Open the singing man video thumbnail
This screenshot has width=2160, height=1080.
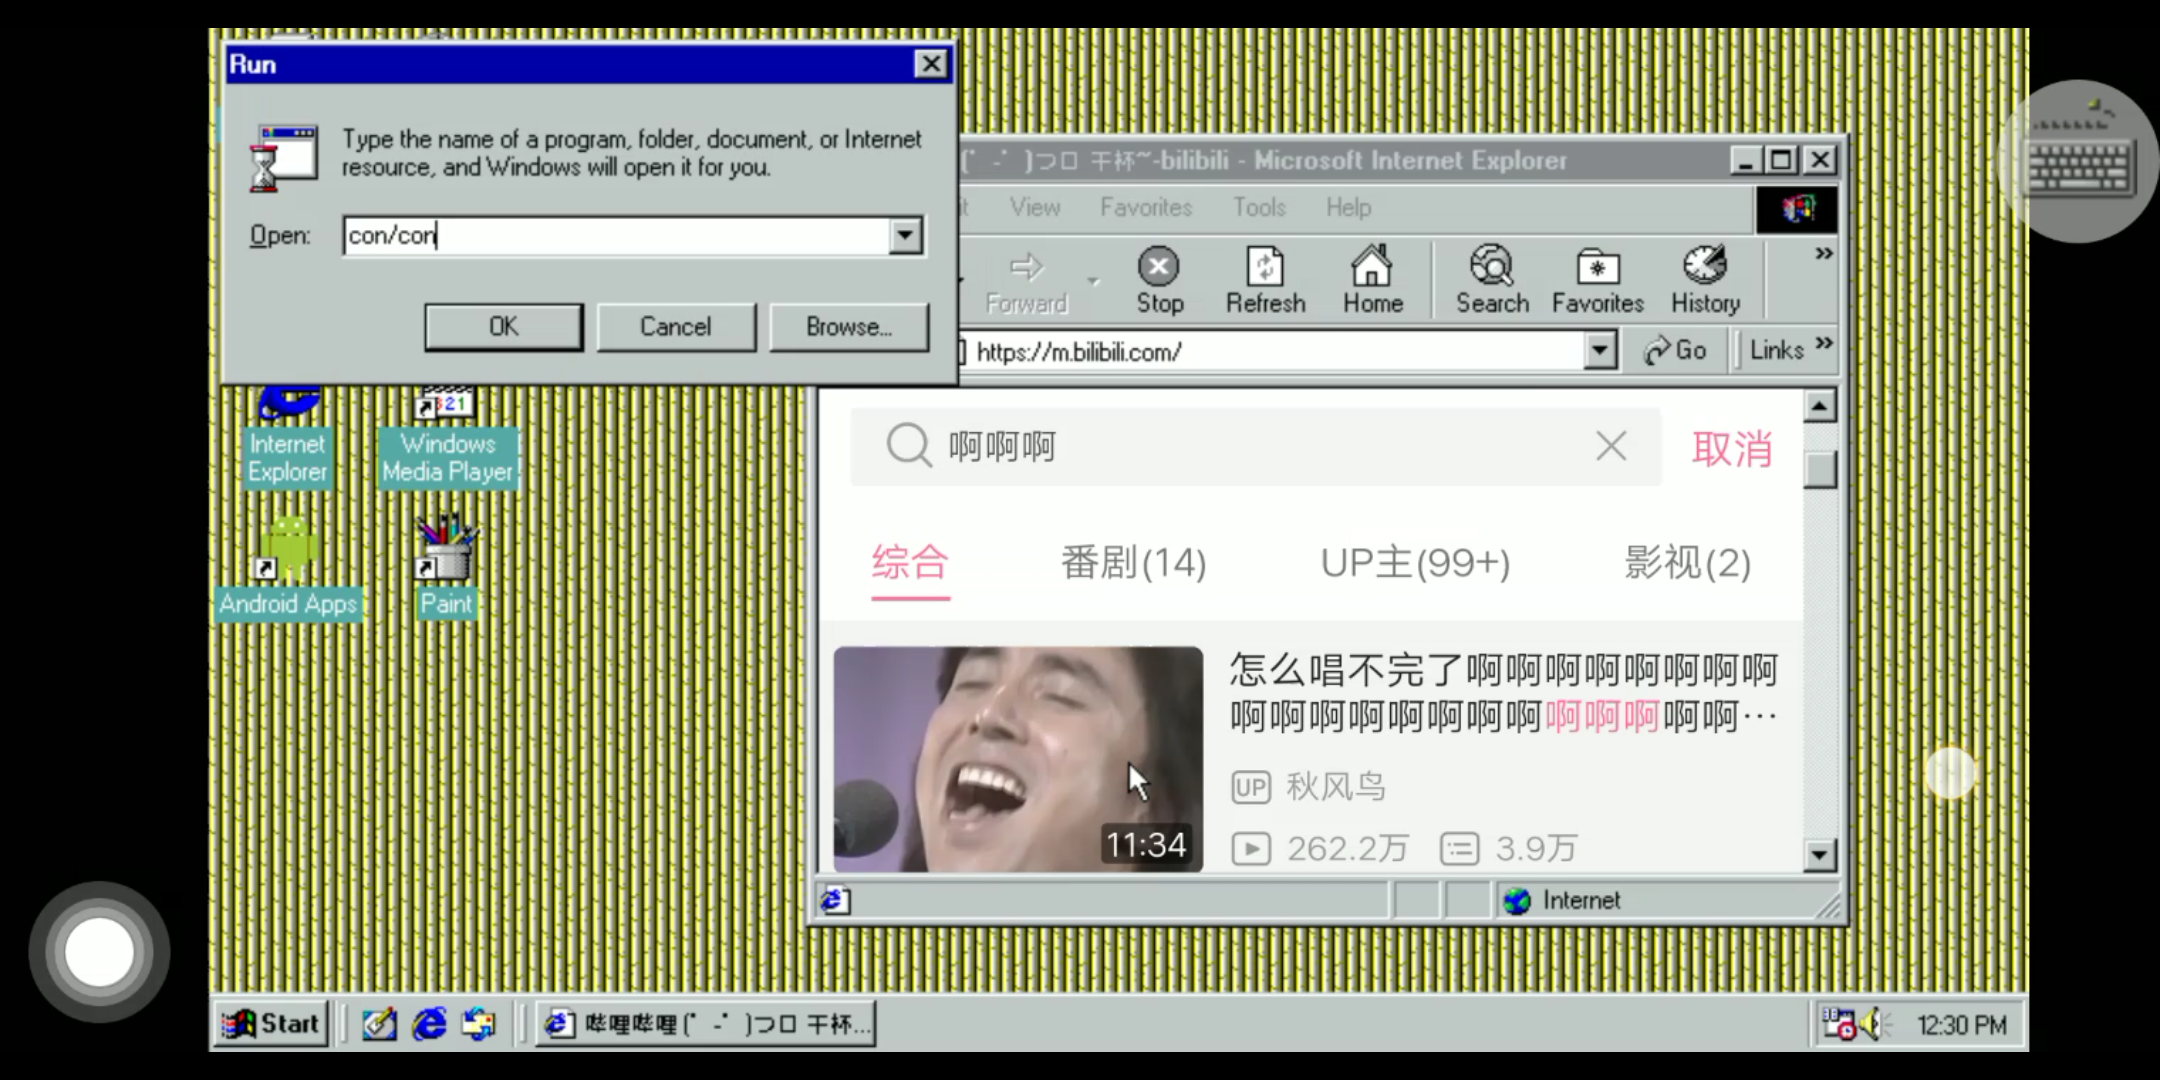click(1018, 759)
